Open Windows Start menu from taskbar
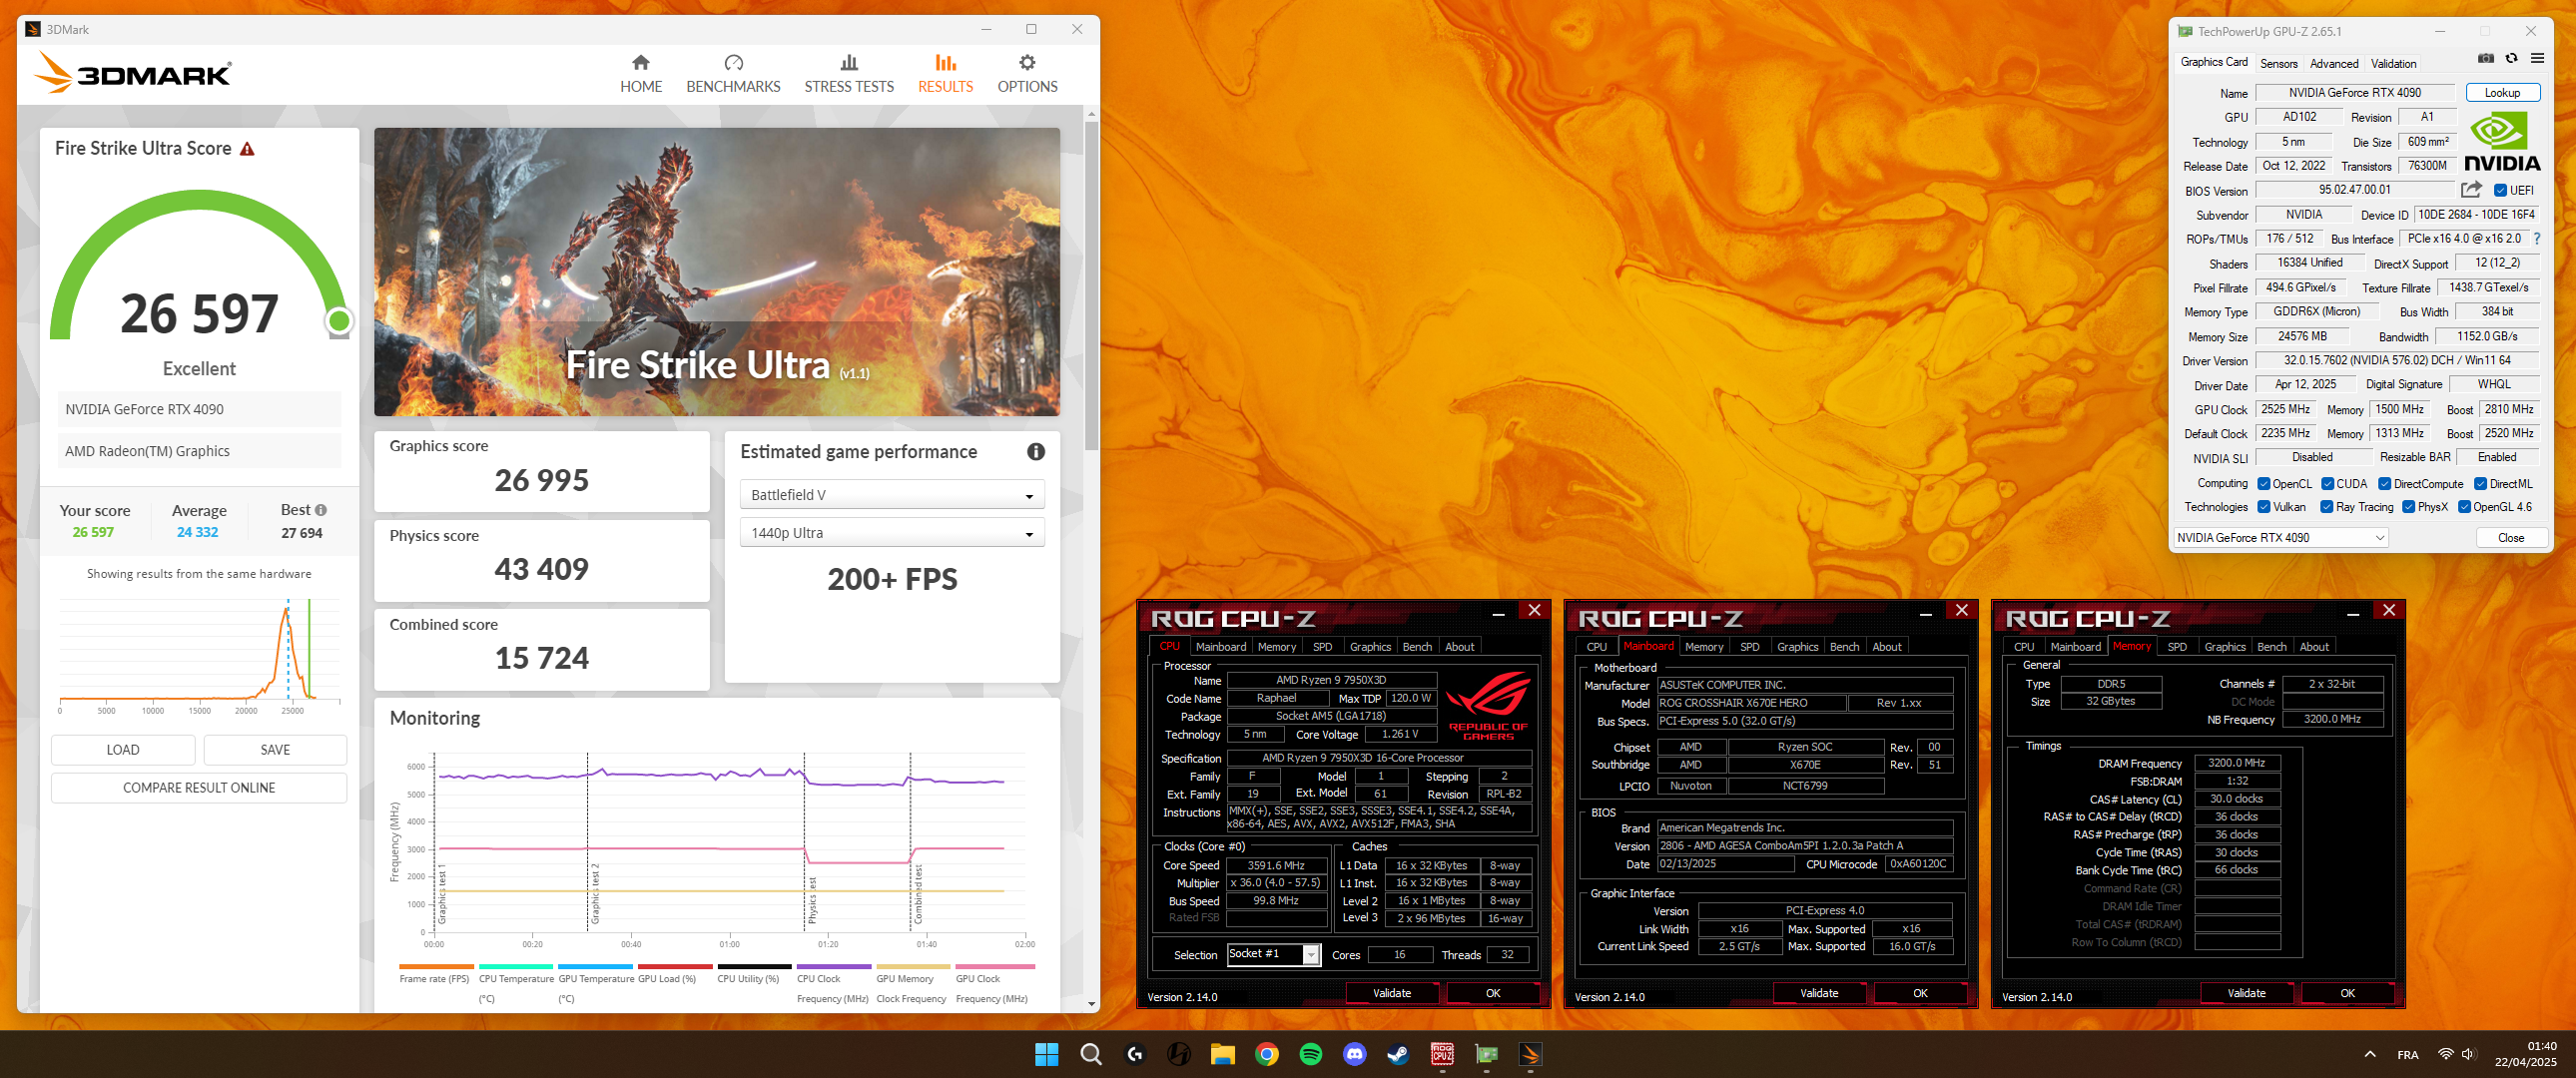This screenshot has width=2576, height=1078. pyautogui.click(x=1047, y=1054)
